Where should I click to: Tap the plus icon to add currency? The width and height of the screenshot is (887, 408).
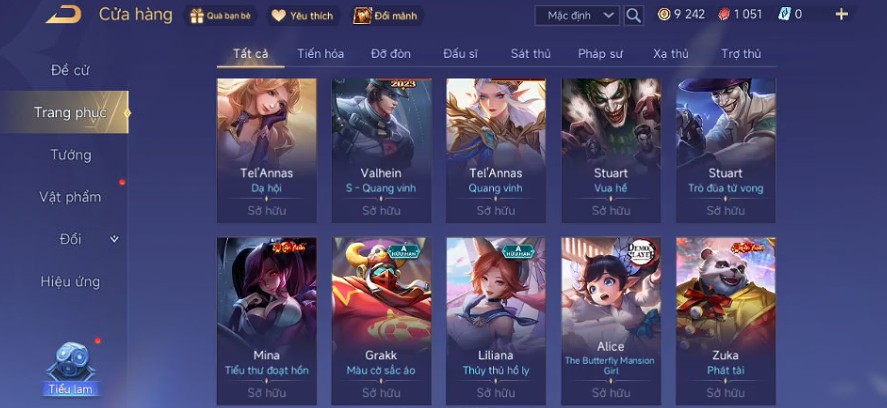click(842, 15)
